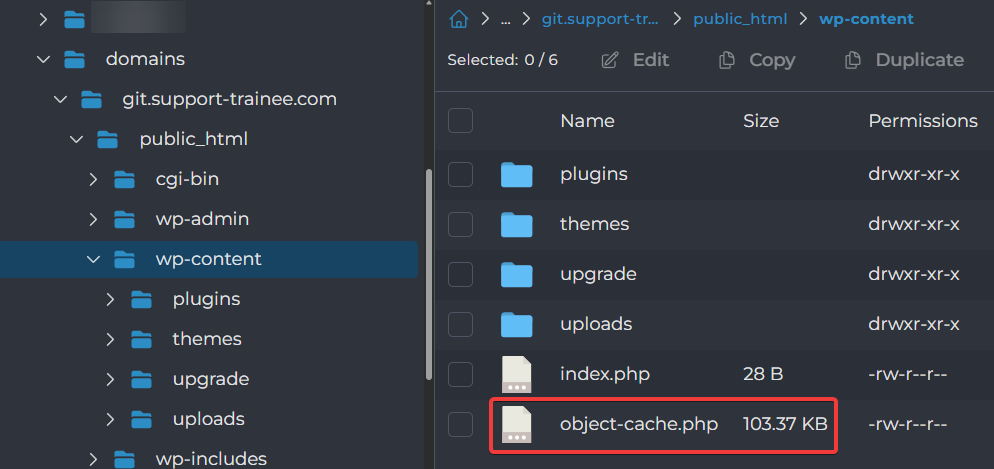
Task: Check the uploads row checkbox
Action: pyautogui.click(x=460, y=324)
